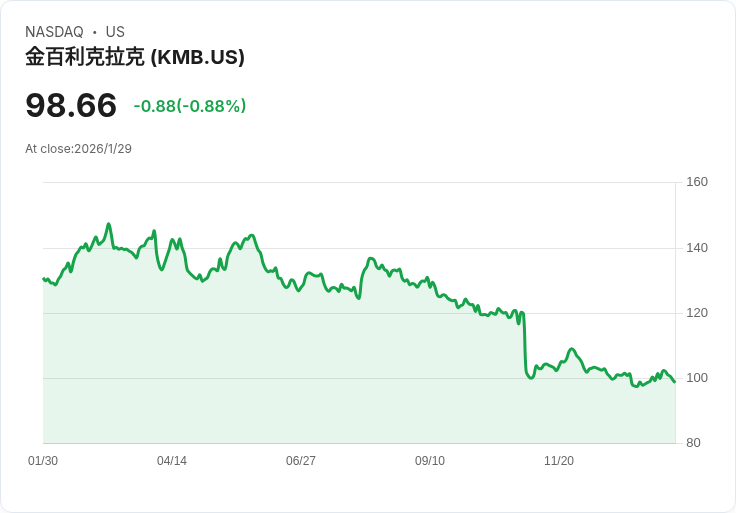This screenshot has height=513, width=736.
Task: Click the 01/30 date on the time axis
Action: (43, 461)
